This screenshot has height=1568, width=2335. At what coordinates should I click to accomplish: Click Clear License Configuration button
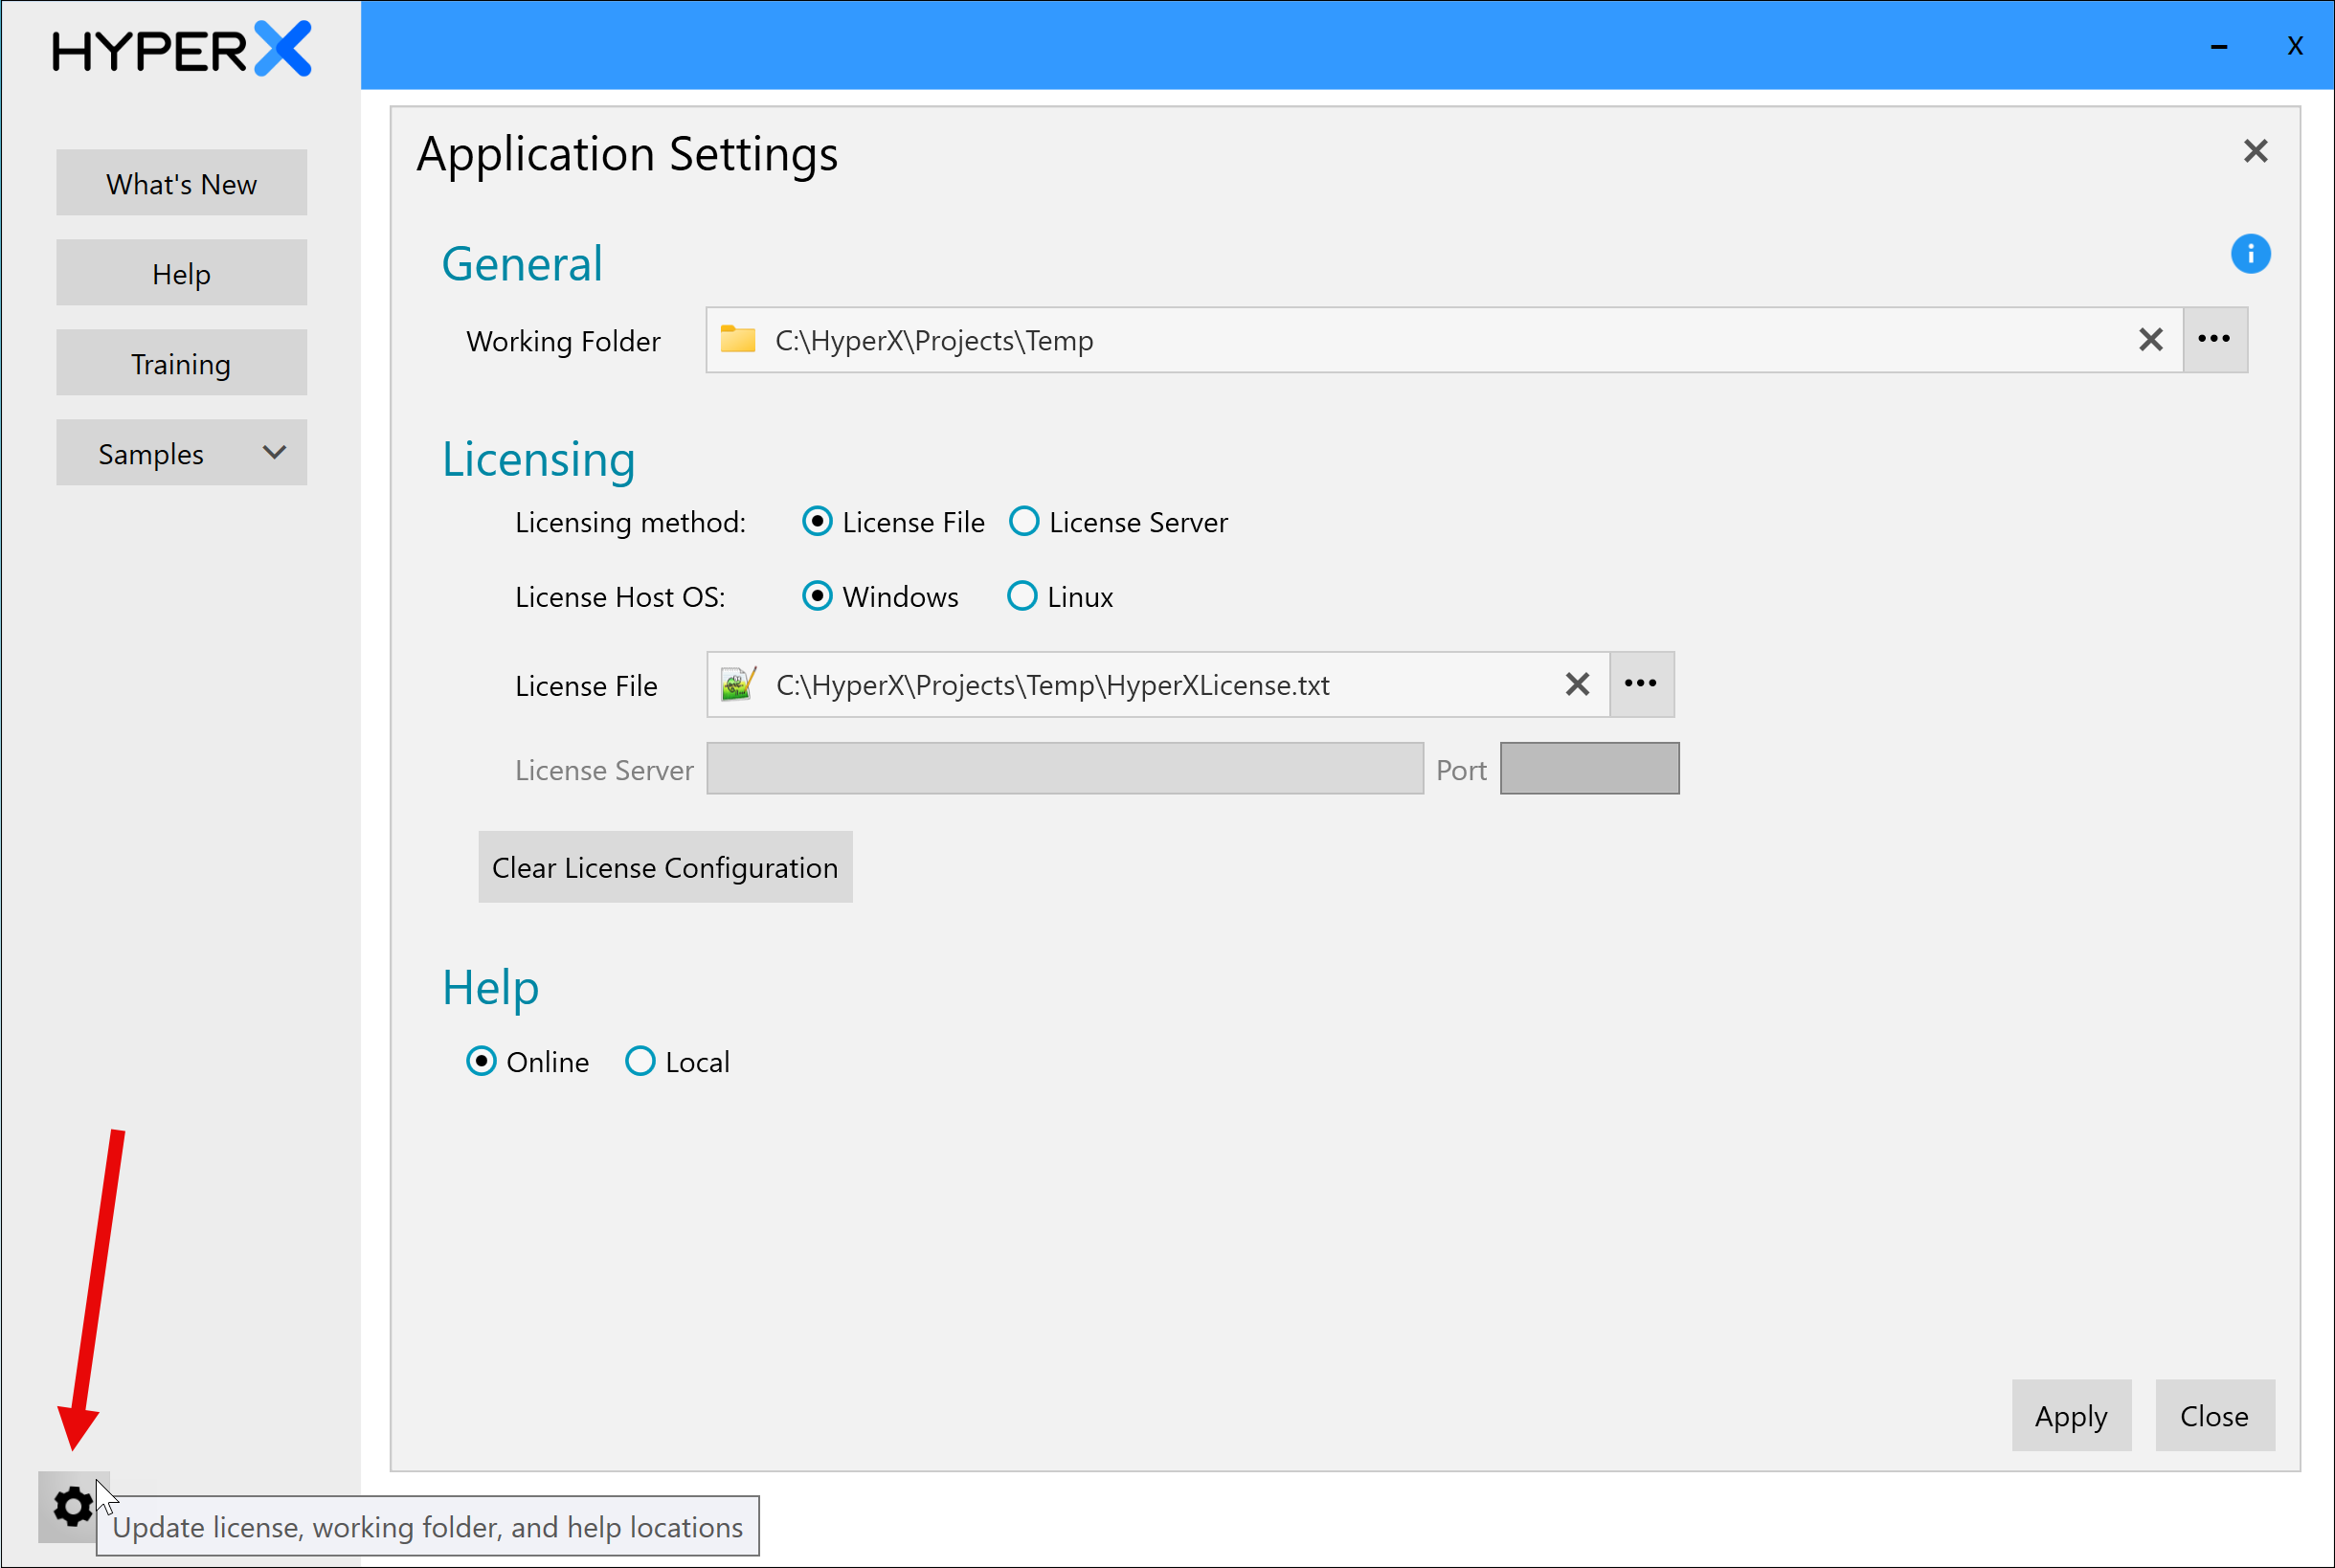point(665,867)
